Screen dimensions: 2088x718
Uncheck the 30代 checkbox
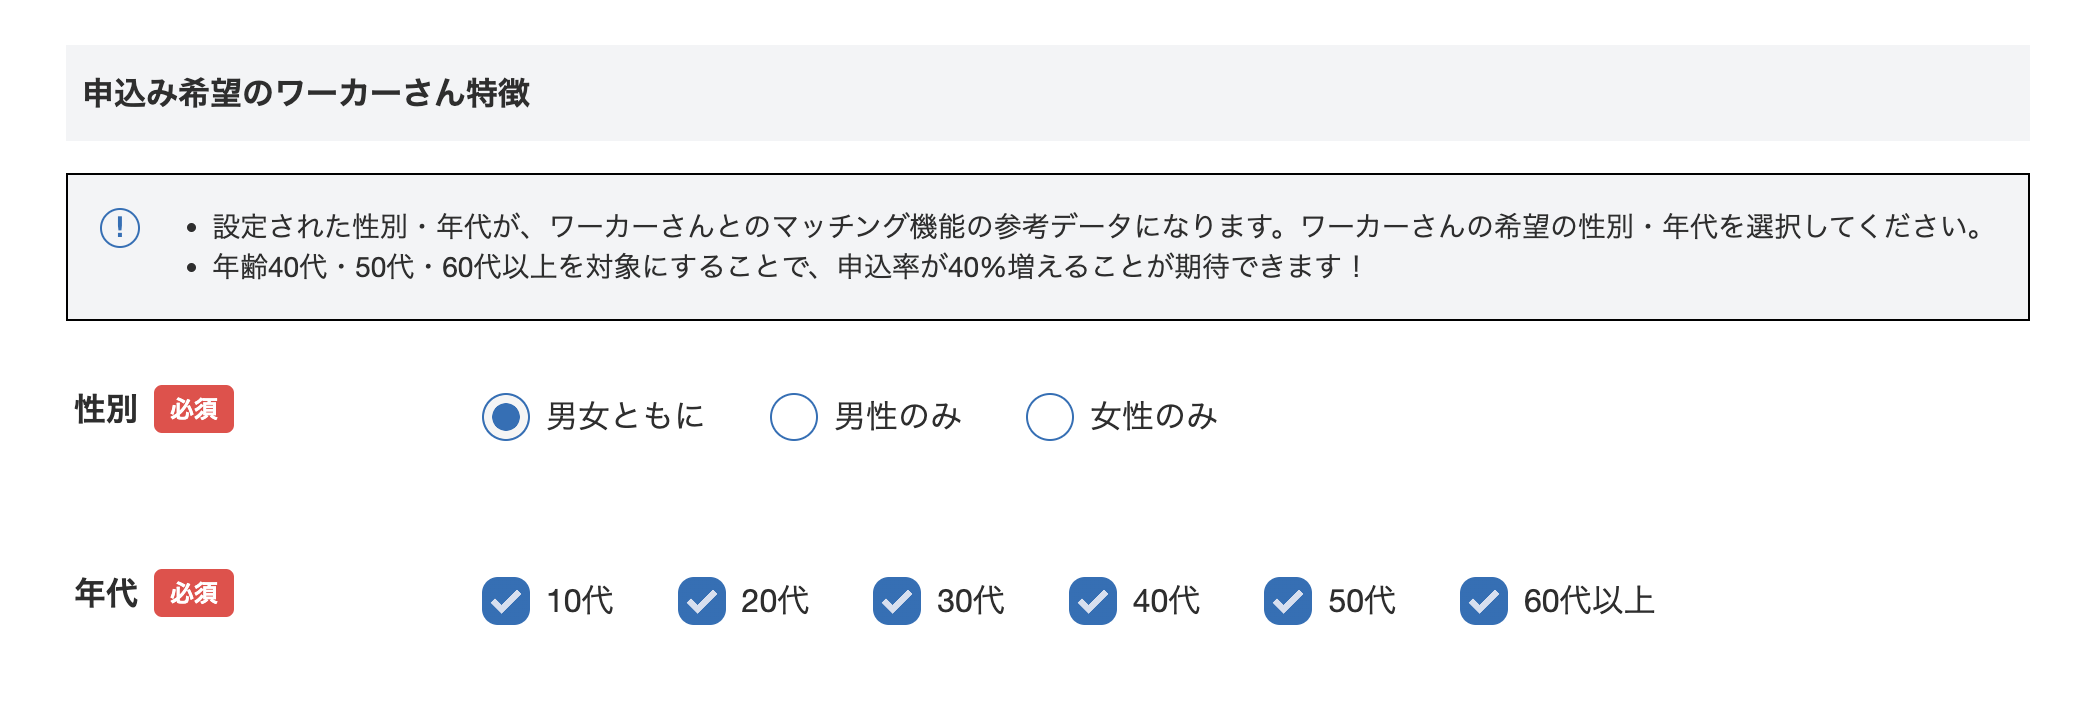pyautogui.click(x=898, y=601)
